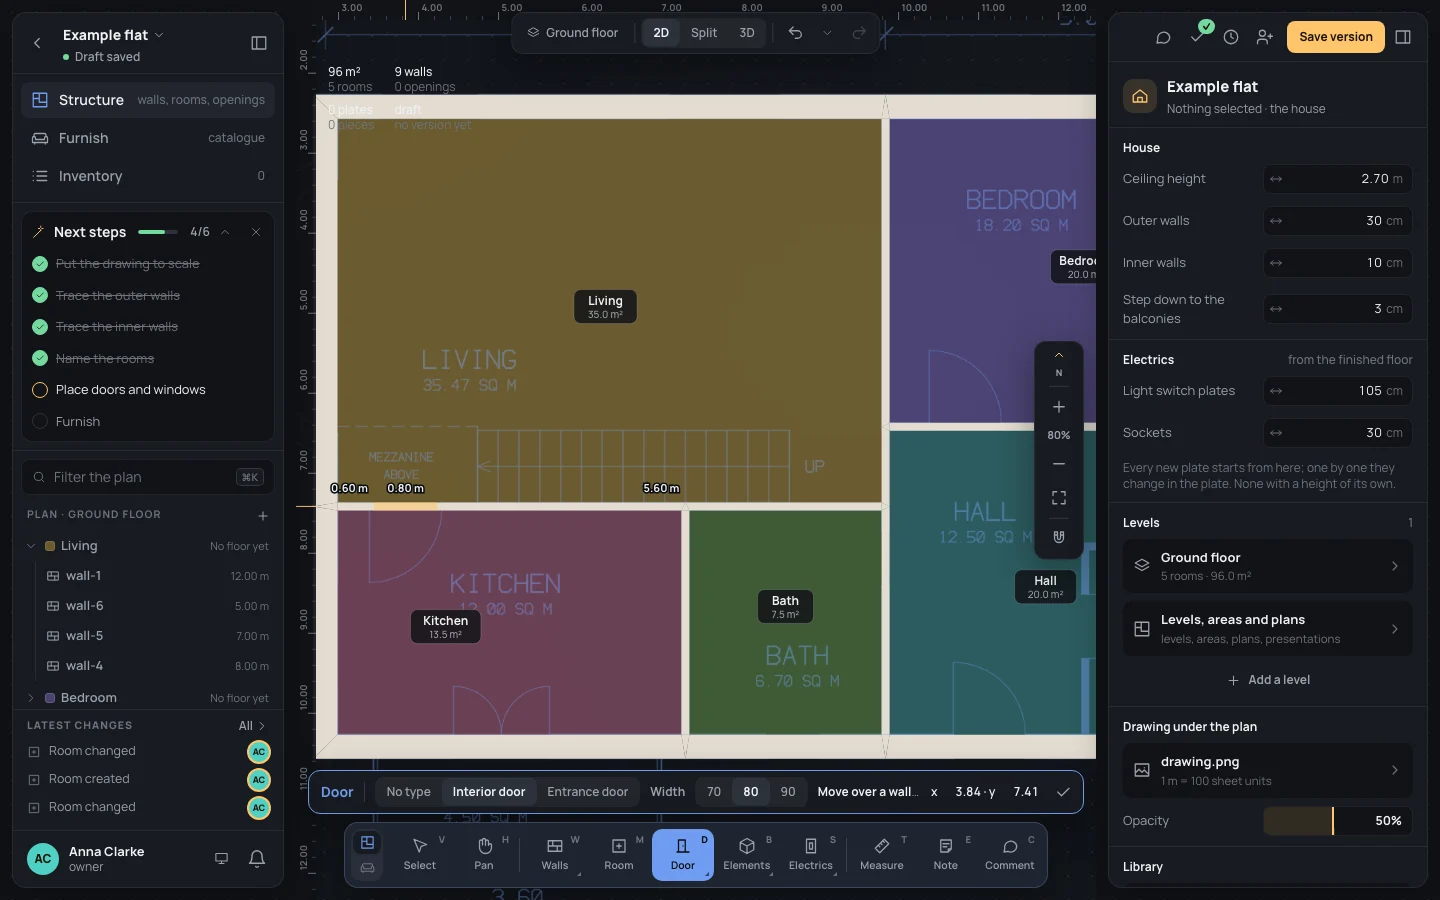This screenshot has width=1440, height=900.
Task: Select the Door tool in the bottom toolbar
Action: (682, 855)
